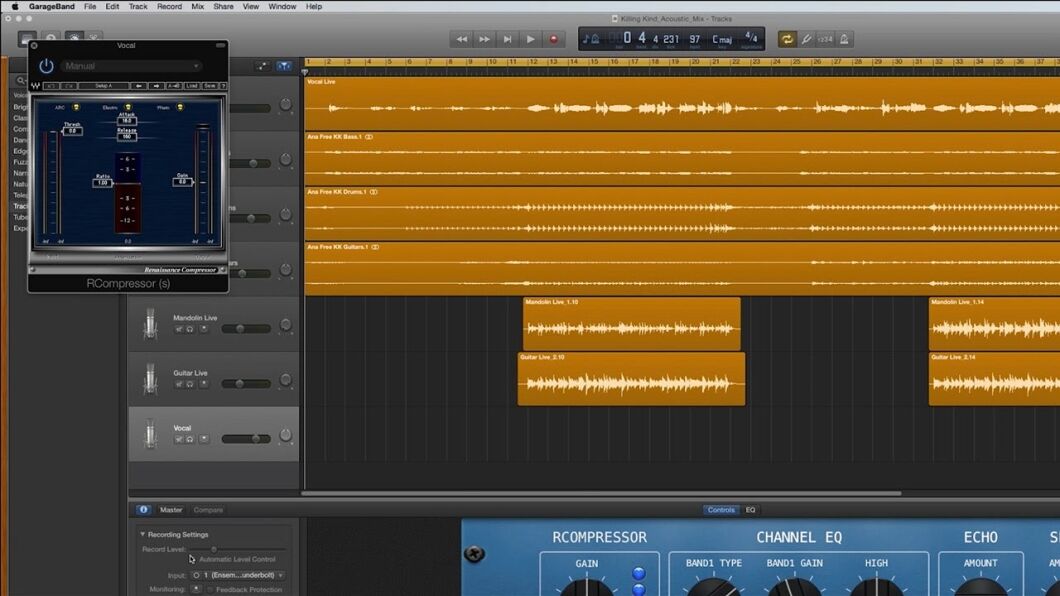This screenshot has width=1060, height=596.
Task: Click the Play button in the transport
Action: click(x=530, y=39)
